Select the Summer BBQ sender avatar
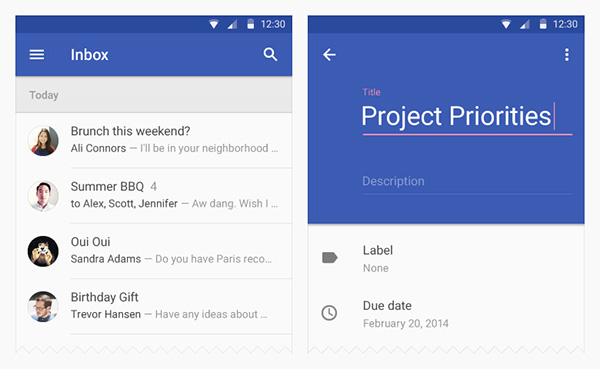This screenshot has width=600, height=369. (43, 196)
